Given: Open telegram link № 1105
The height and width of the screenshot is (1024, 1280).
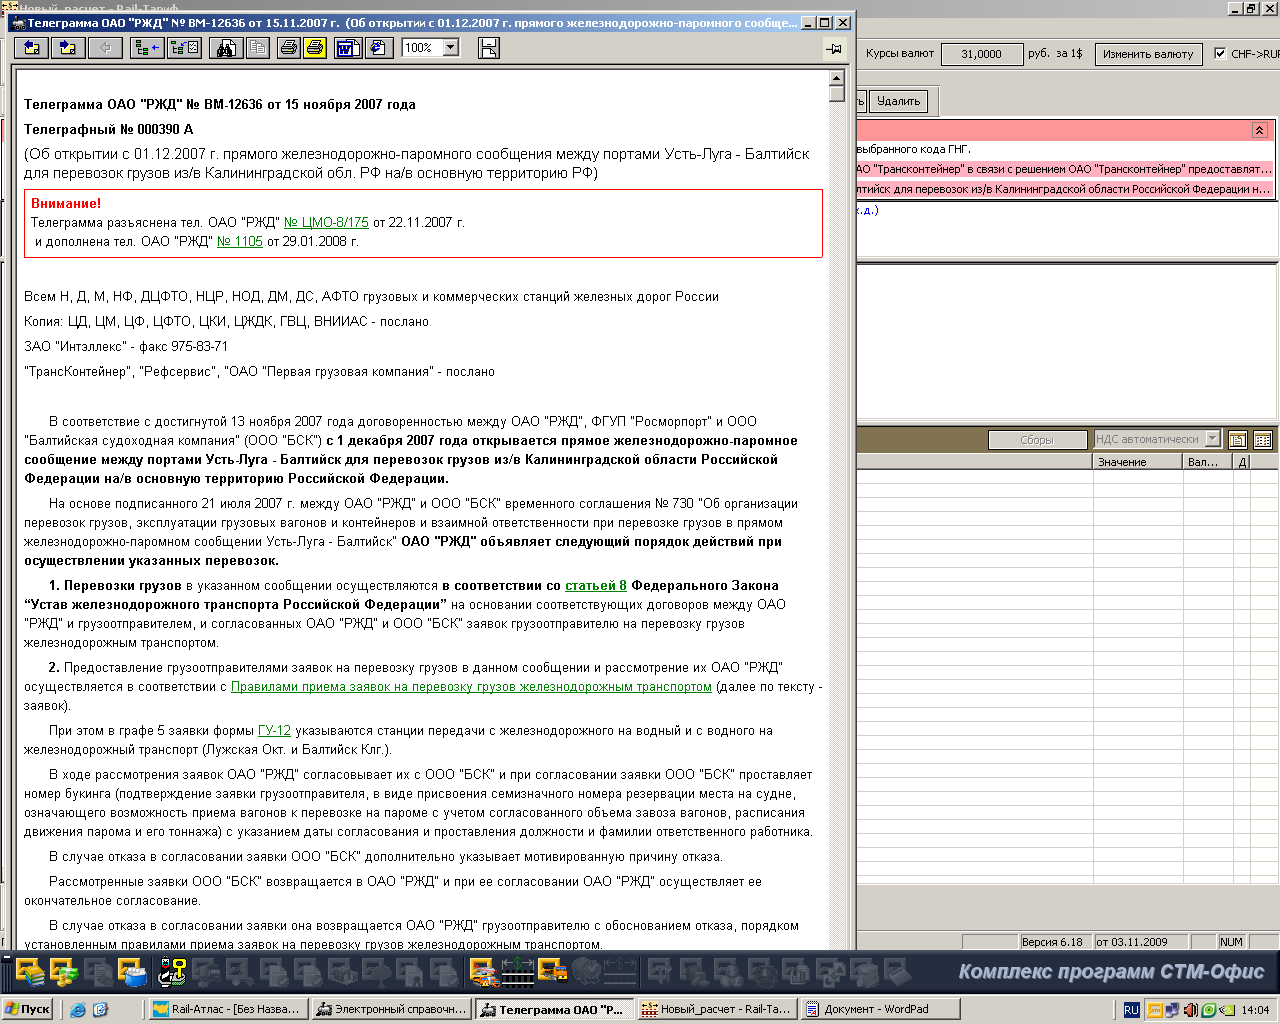Looking at the screenshot, I should (240, 241).
